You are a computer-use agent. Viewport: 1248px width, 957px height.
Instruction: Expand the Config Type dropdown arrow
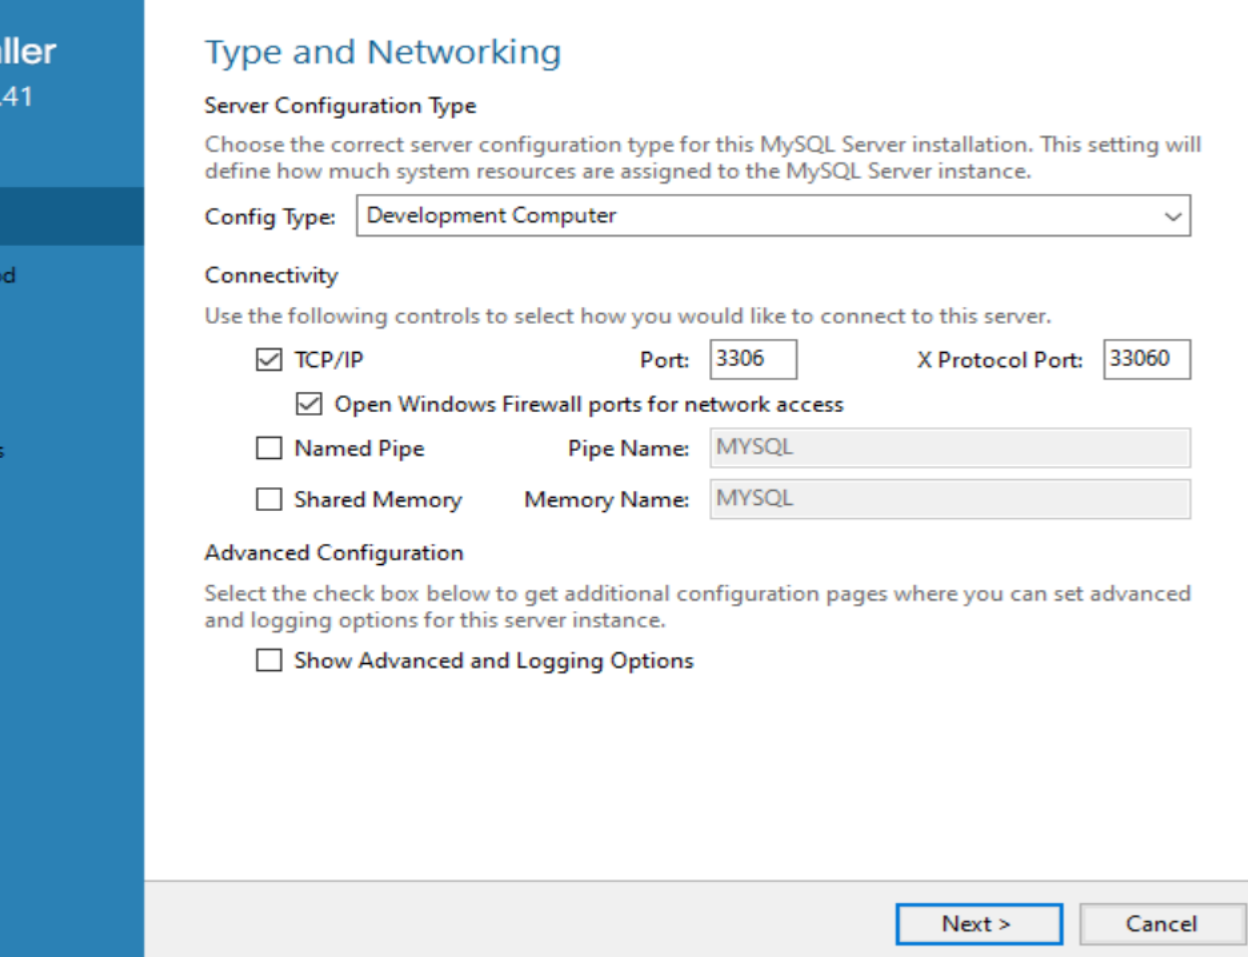pyautogui.click(x=1172, y=216)
